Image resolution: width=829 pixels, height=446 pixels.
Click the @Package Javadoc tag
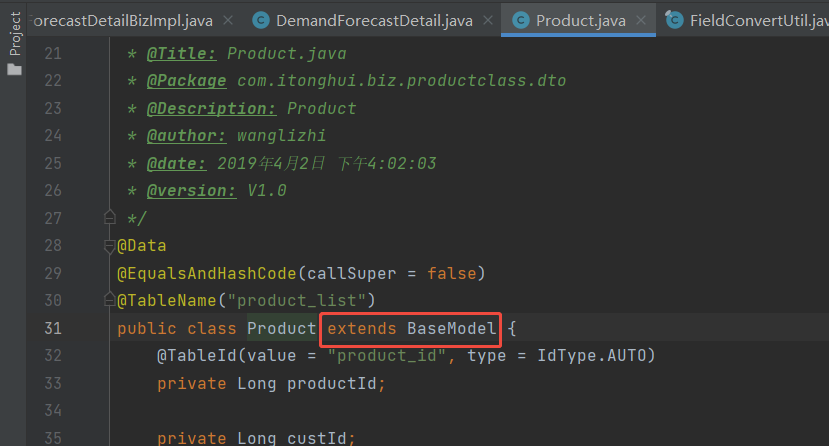click(x=187, y=81)
